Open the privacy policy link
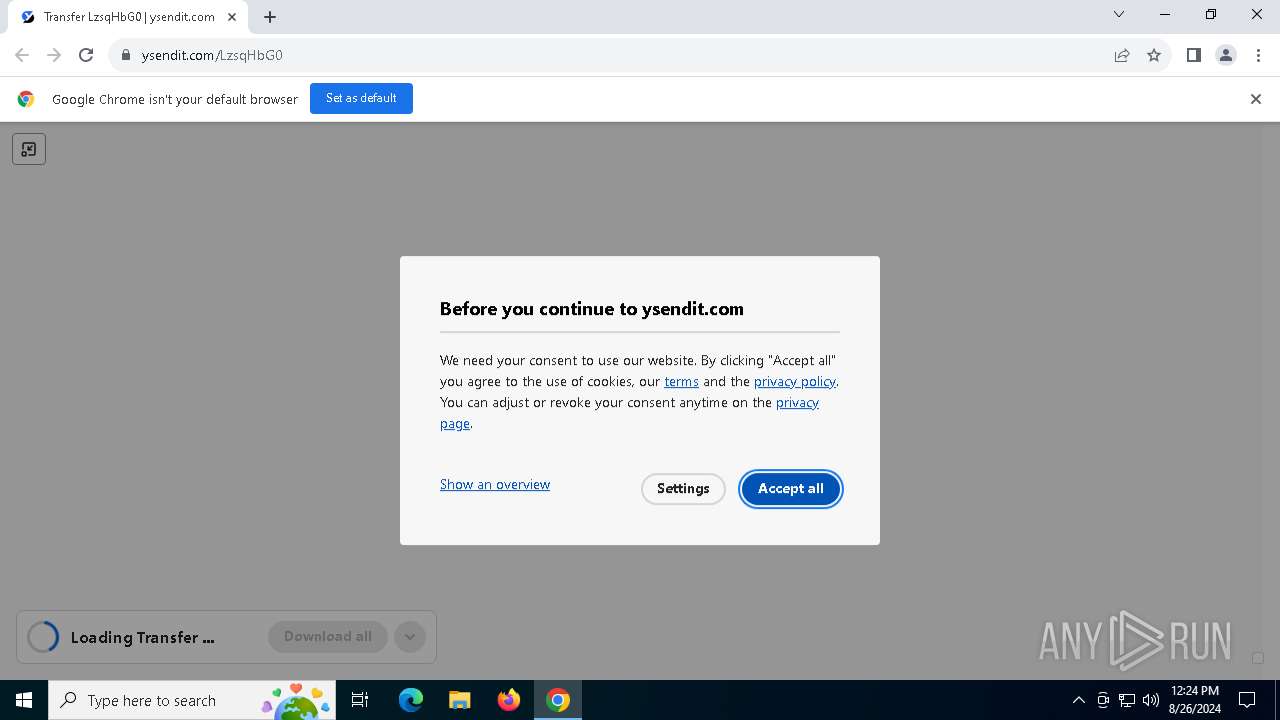This screenshot has width=1280, height=720. (794, 381)
